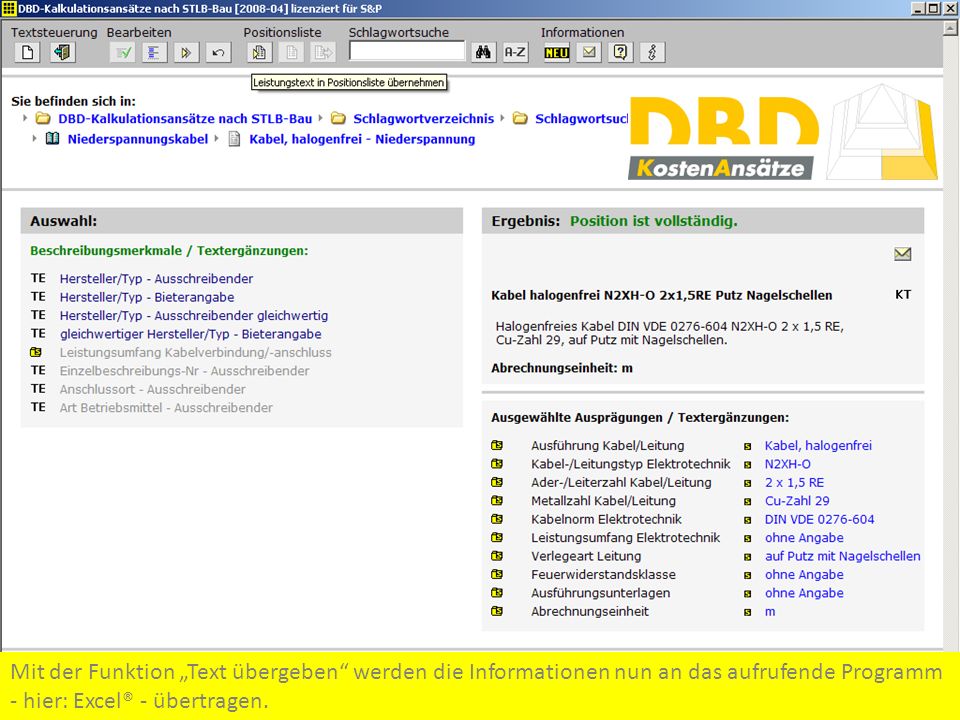This screenshot has height=720, width=960.
Task: Click the DIN VDE 0276-604 value link
Action: point(819,519)
